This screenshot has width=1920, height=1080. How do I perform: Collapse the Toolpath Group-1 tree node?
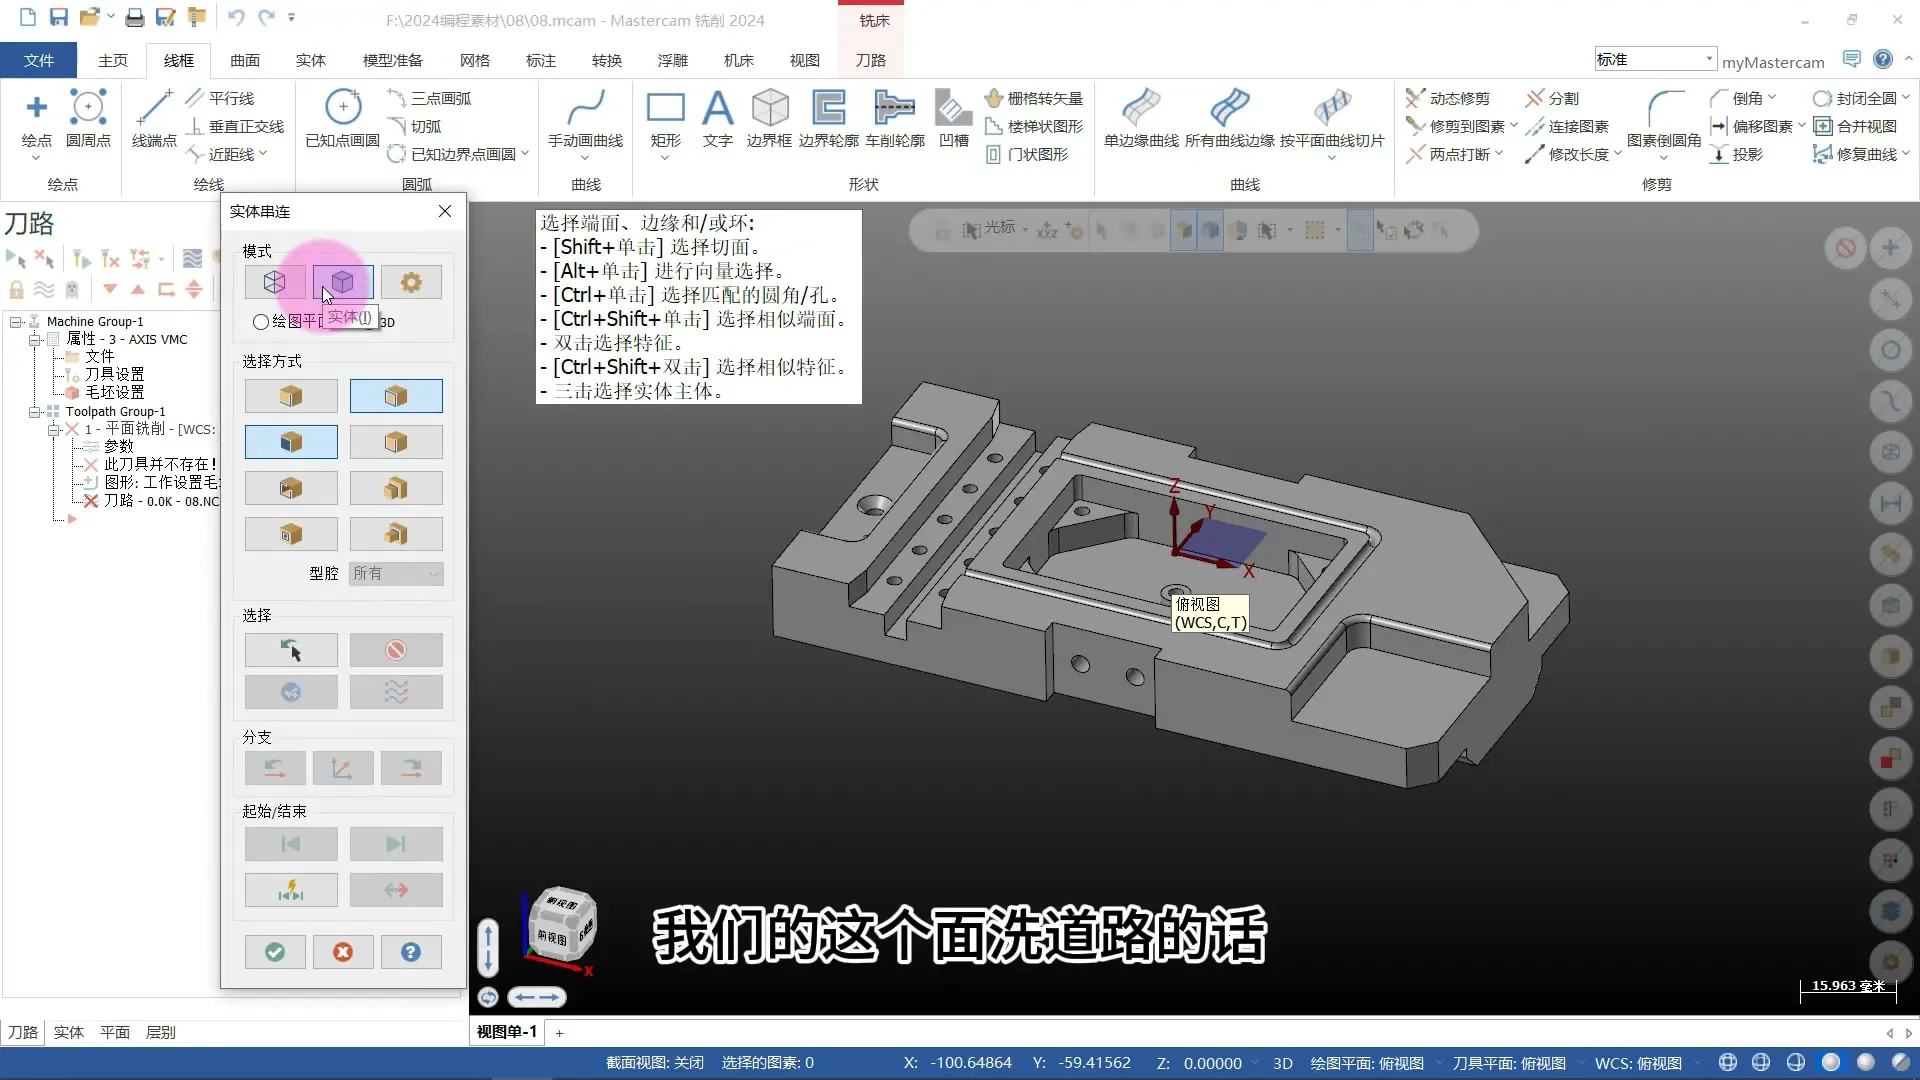(35, 412)
